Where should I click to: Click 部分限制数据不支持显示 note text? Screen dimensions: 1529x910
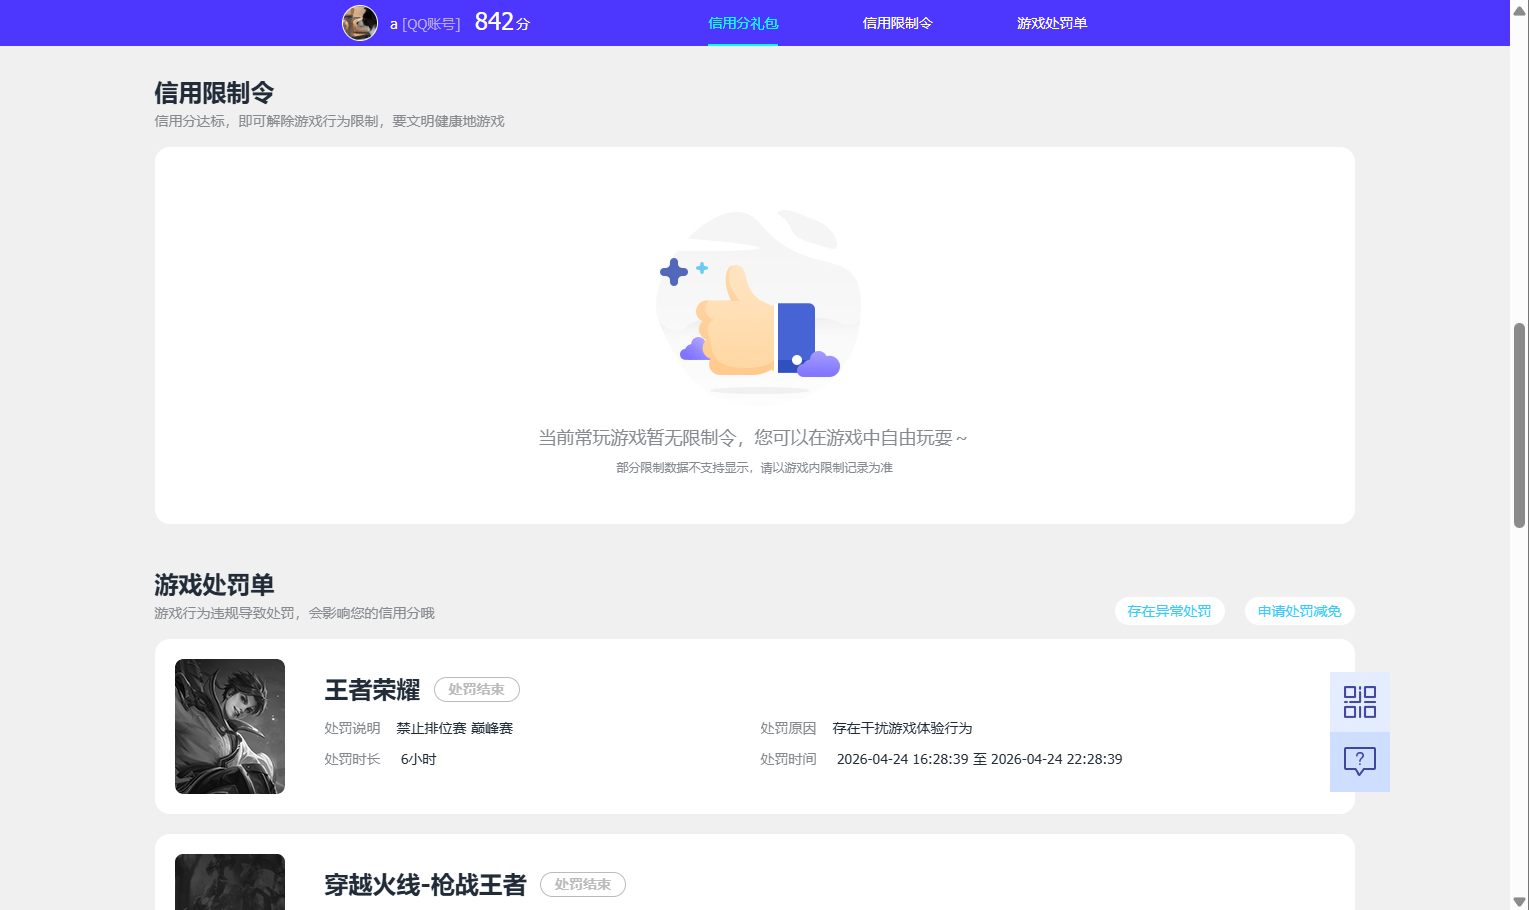[x=754, y=467]
